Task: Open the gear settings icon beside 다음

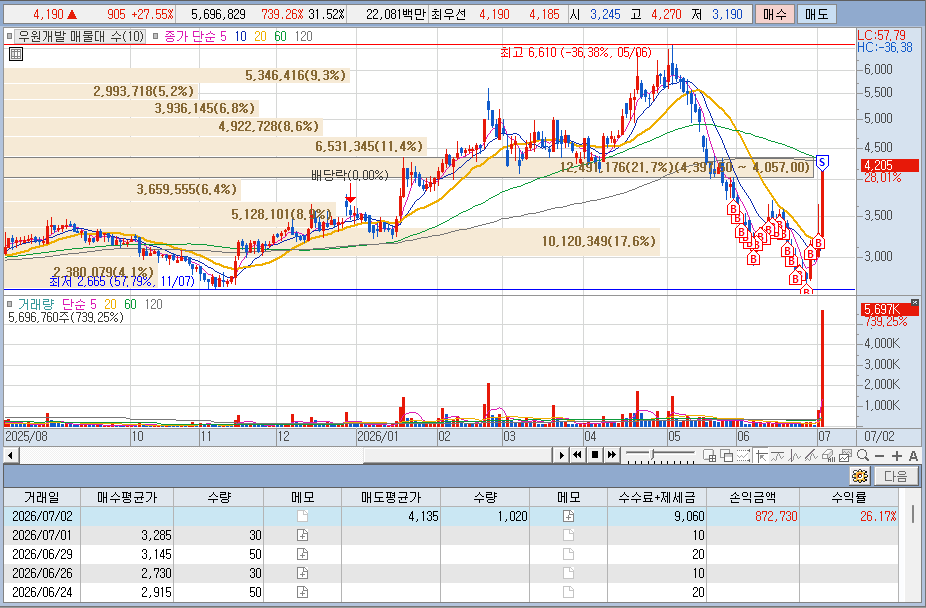Action: pyautogui.click(x=860, y=476)
